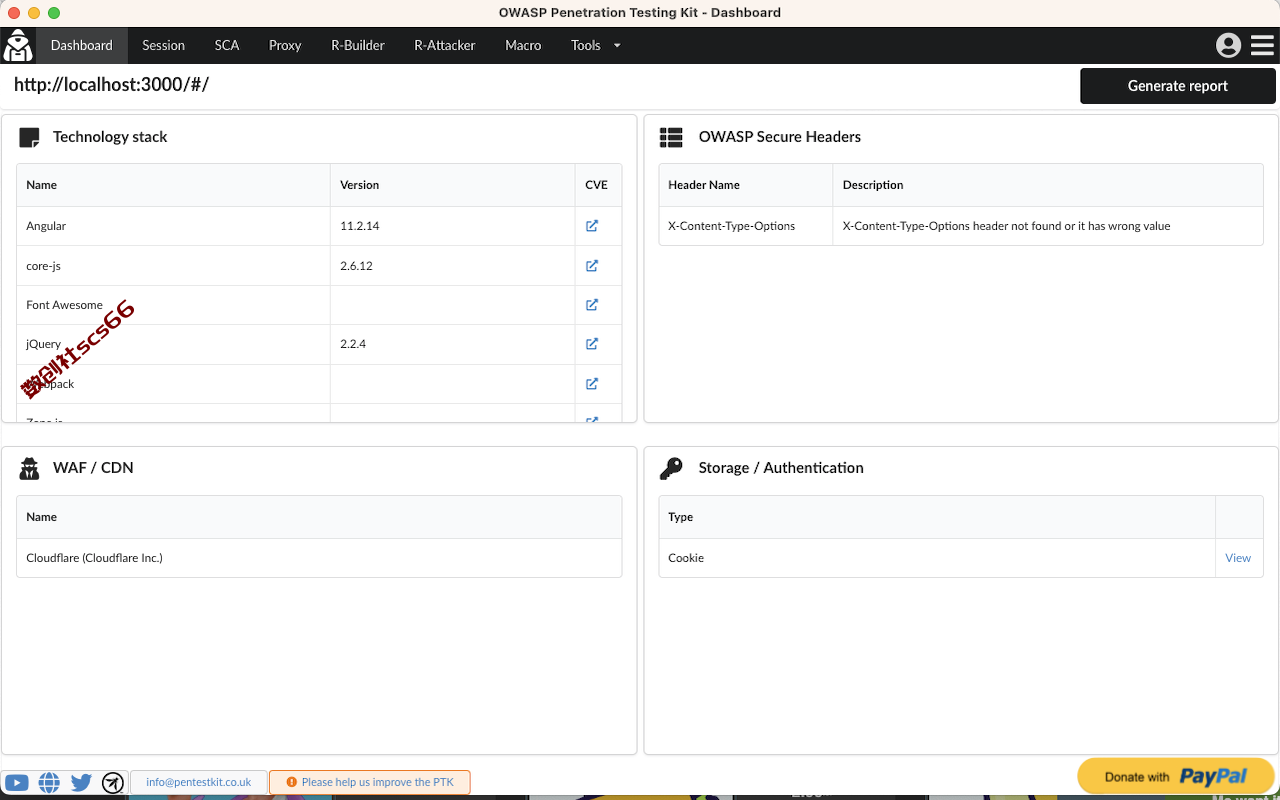Go to the SCA tab
The image size is (1280, 800).
[227, 45]
